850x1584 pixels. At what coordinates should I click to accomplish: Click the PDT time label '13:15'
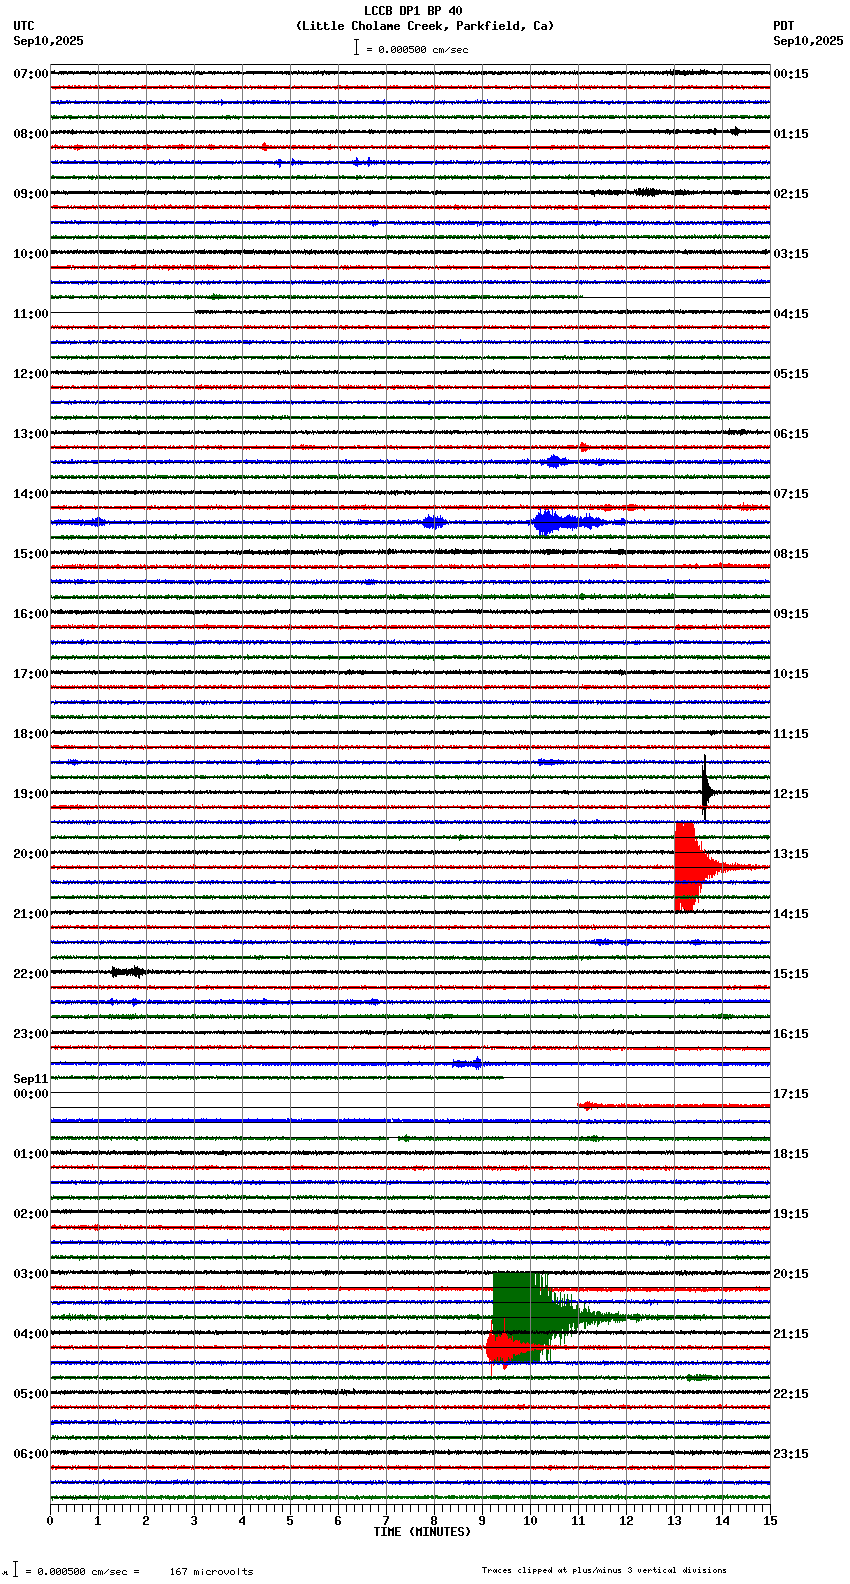[x=791, y=854]
